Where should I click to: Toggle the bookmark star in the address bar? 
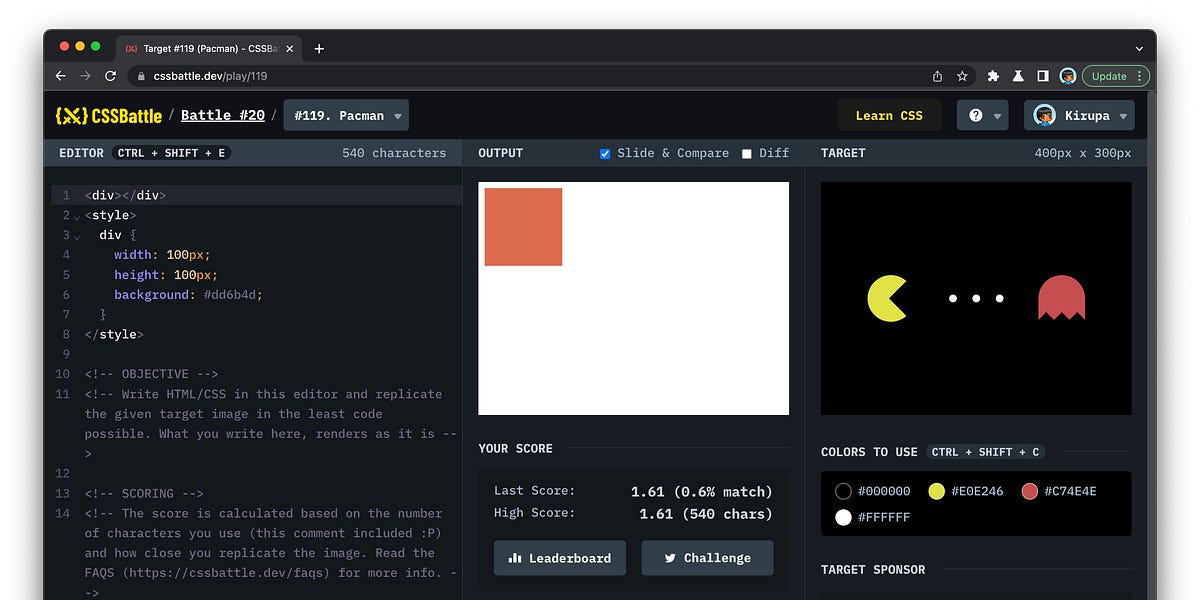961,75
